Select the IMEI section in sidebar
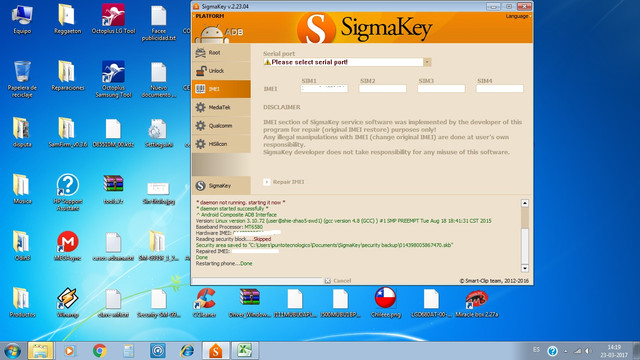The image size is (640, 360). click(221, 89)
